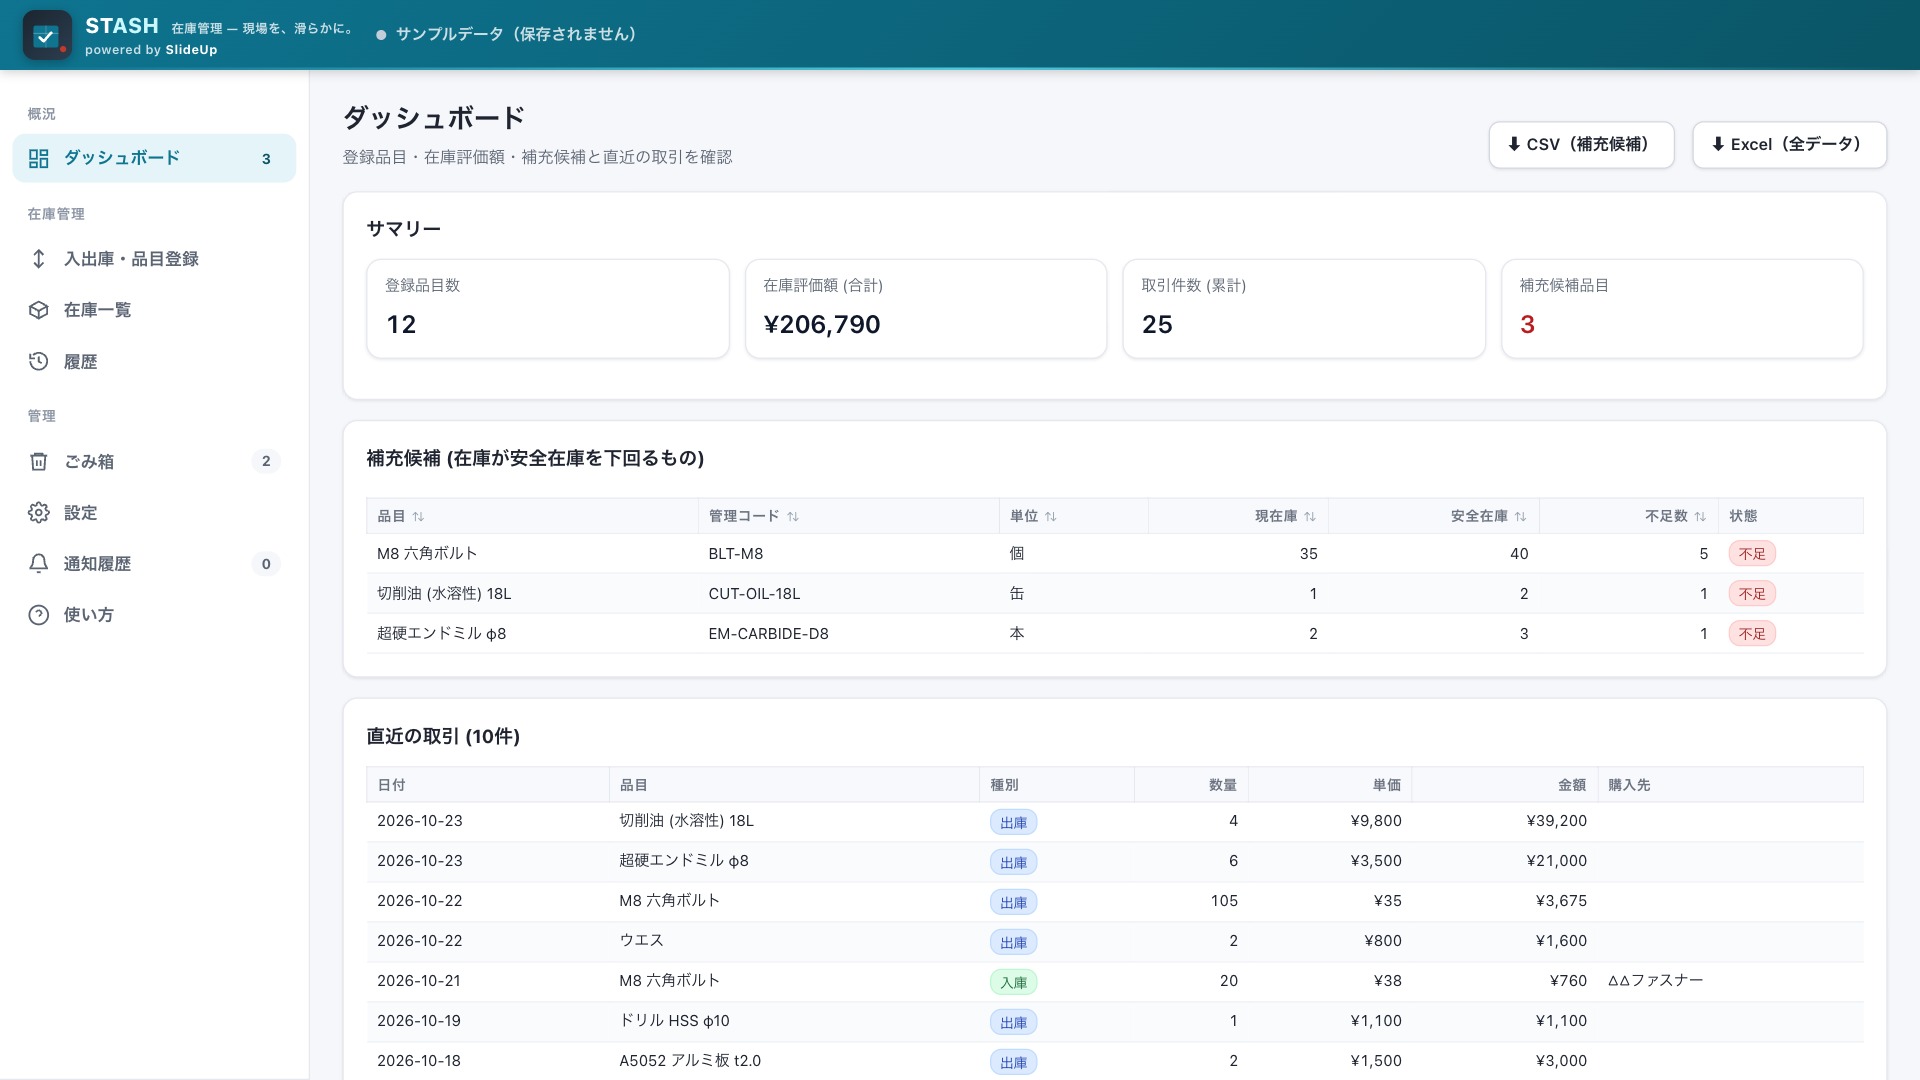Click the STASH app logo icon

tap(46, 35)
